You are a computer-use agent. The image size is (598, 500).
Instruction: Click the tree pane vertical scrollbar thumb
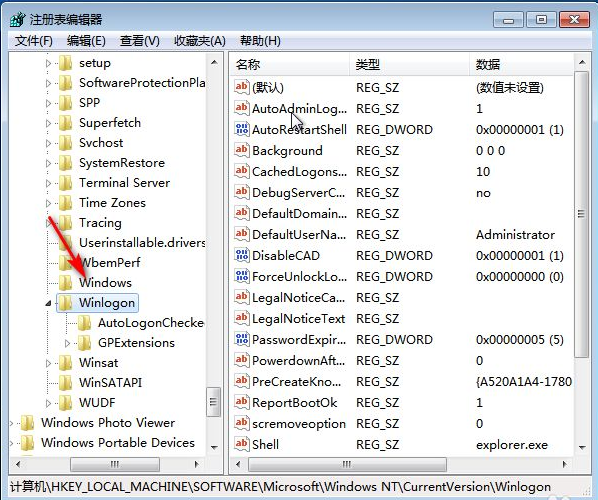coord(214,402)
